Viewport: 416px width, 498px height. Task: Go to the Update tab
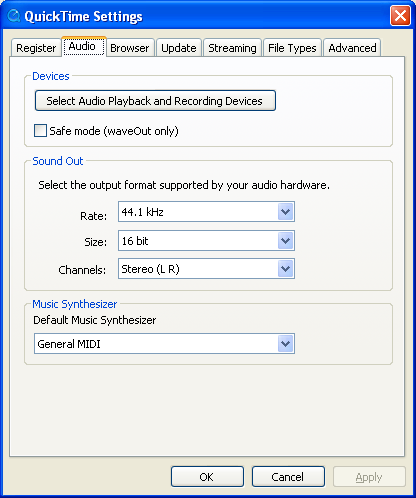[x=179, y=48]
